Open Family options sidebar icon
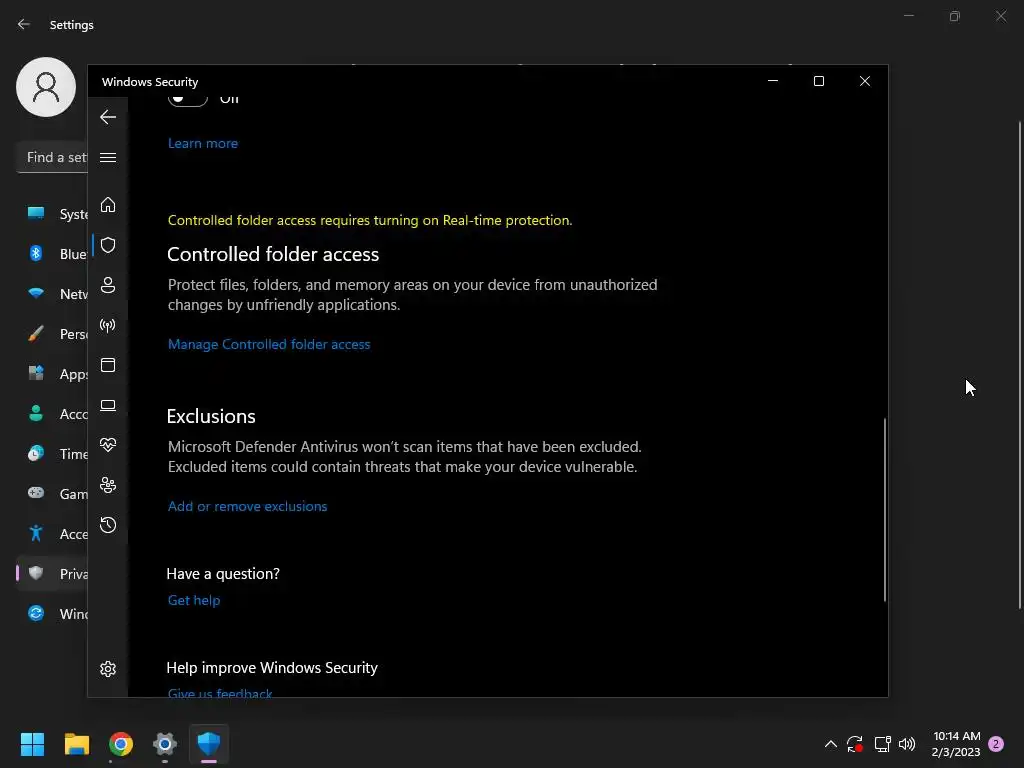The width and height of the screenshot is (1024, 768). (108, 485)
